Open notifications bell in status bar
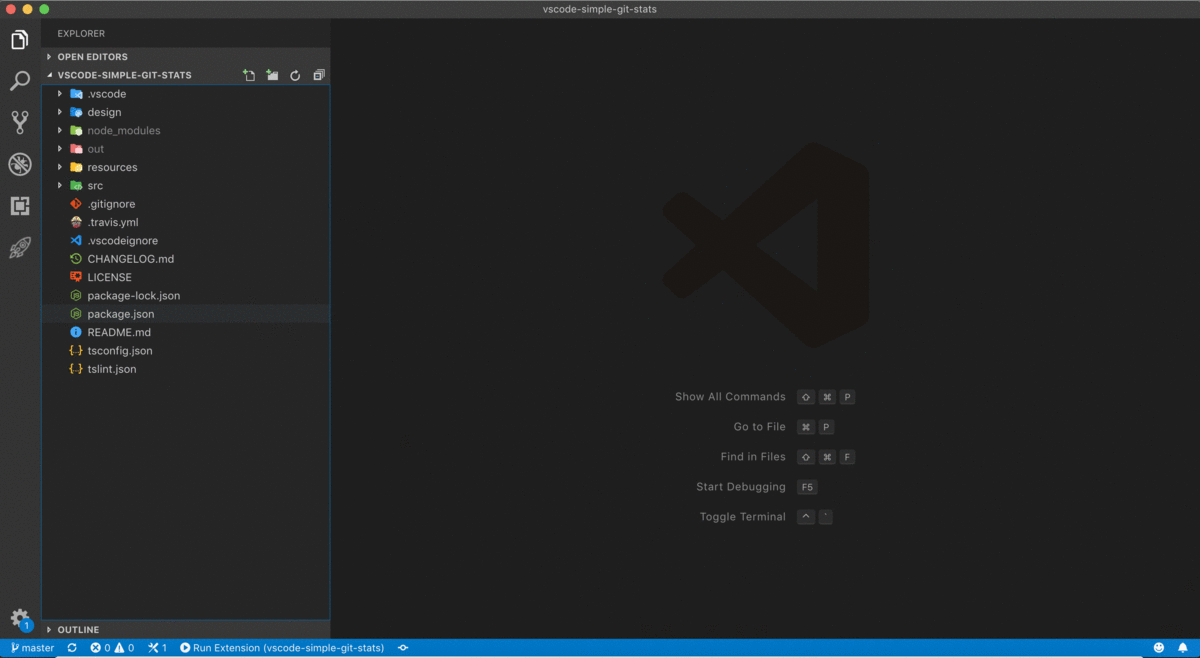Image resolution: width=1200 pixels, height=658 pixels. [x=1183, y=648]
